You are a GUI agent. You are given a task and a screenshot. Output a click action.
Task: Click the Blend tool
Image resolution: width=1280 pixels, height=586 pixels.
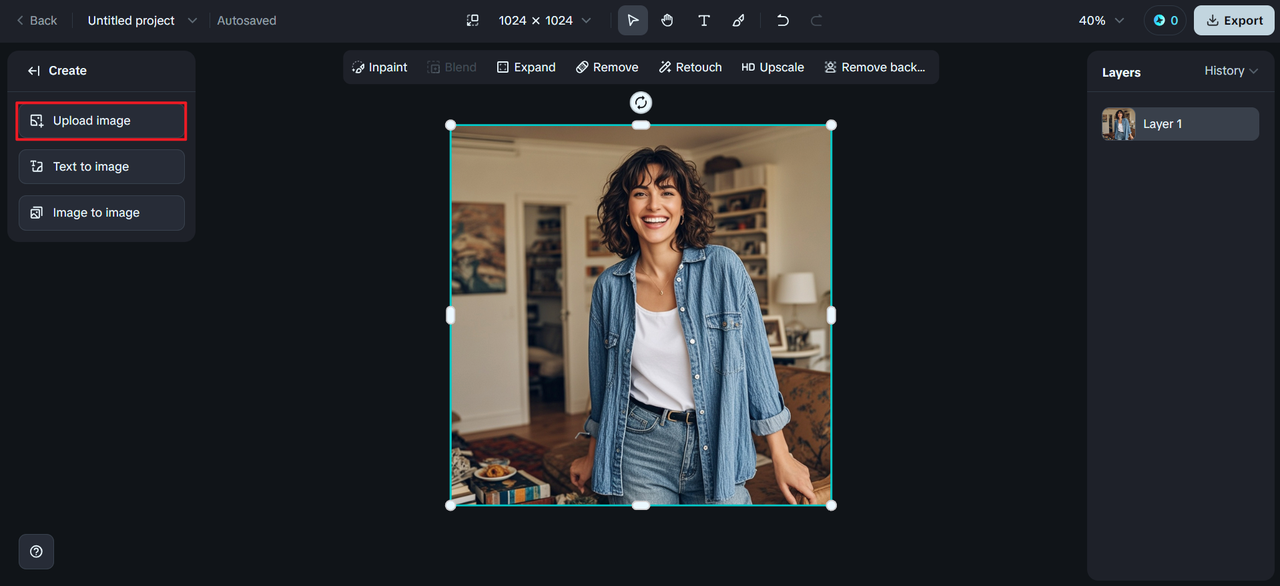click(452, 67)
